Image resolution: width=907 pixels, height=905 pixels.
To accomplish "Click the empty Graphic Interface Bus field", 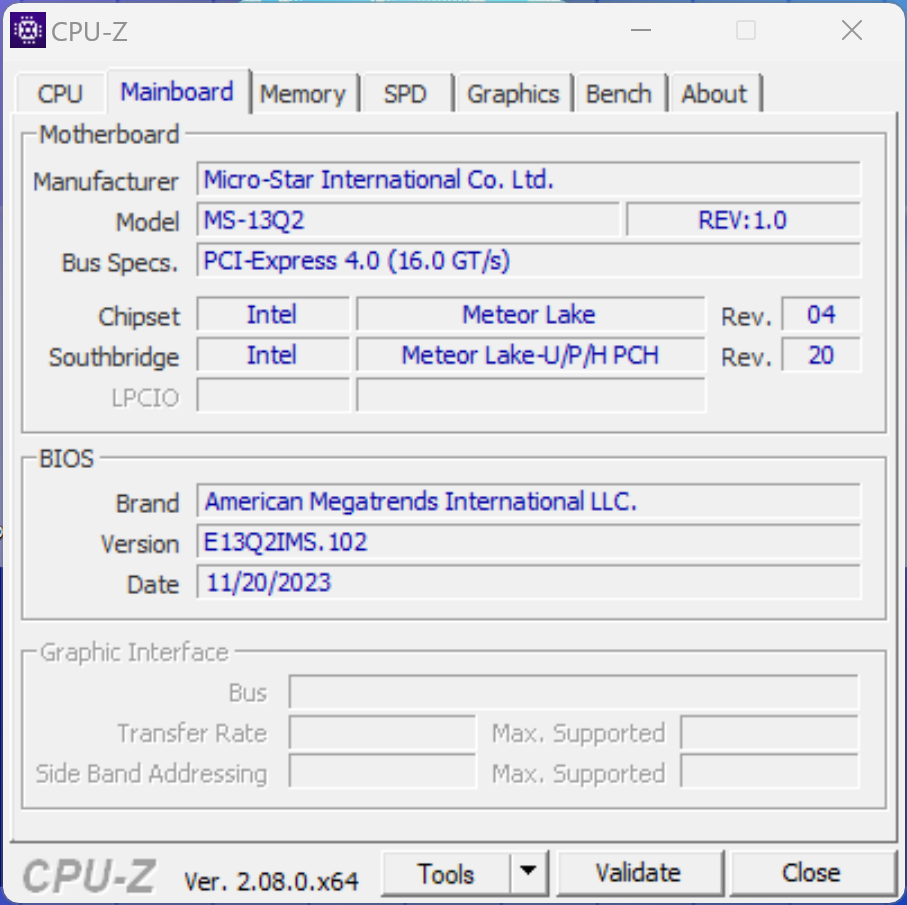I will tap(574, 692).
